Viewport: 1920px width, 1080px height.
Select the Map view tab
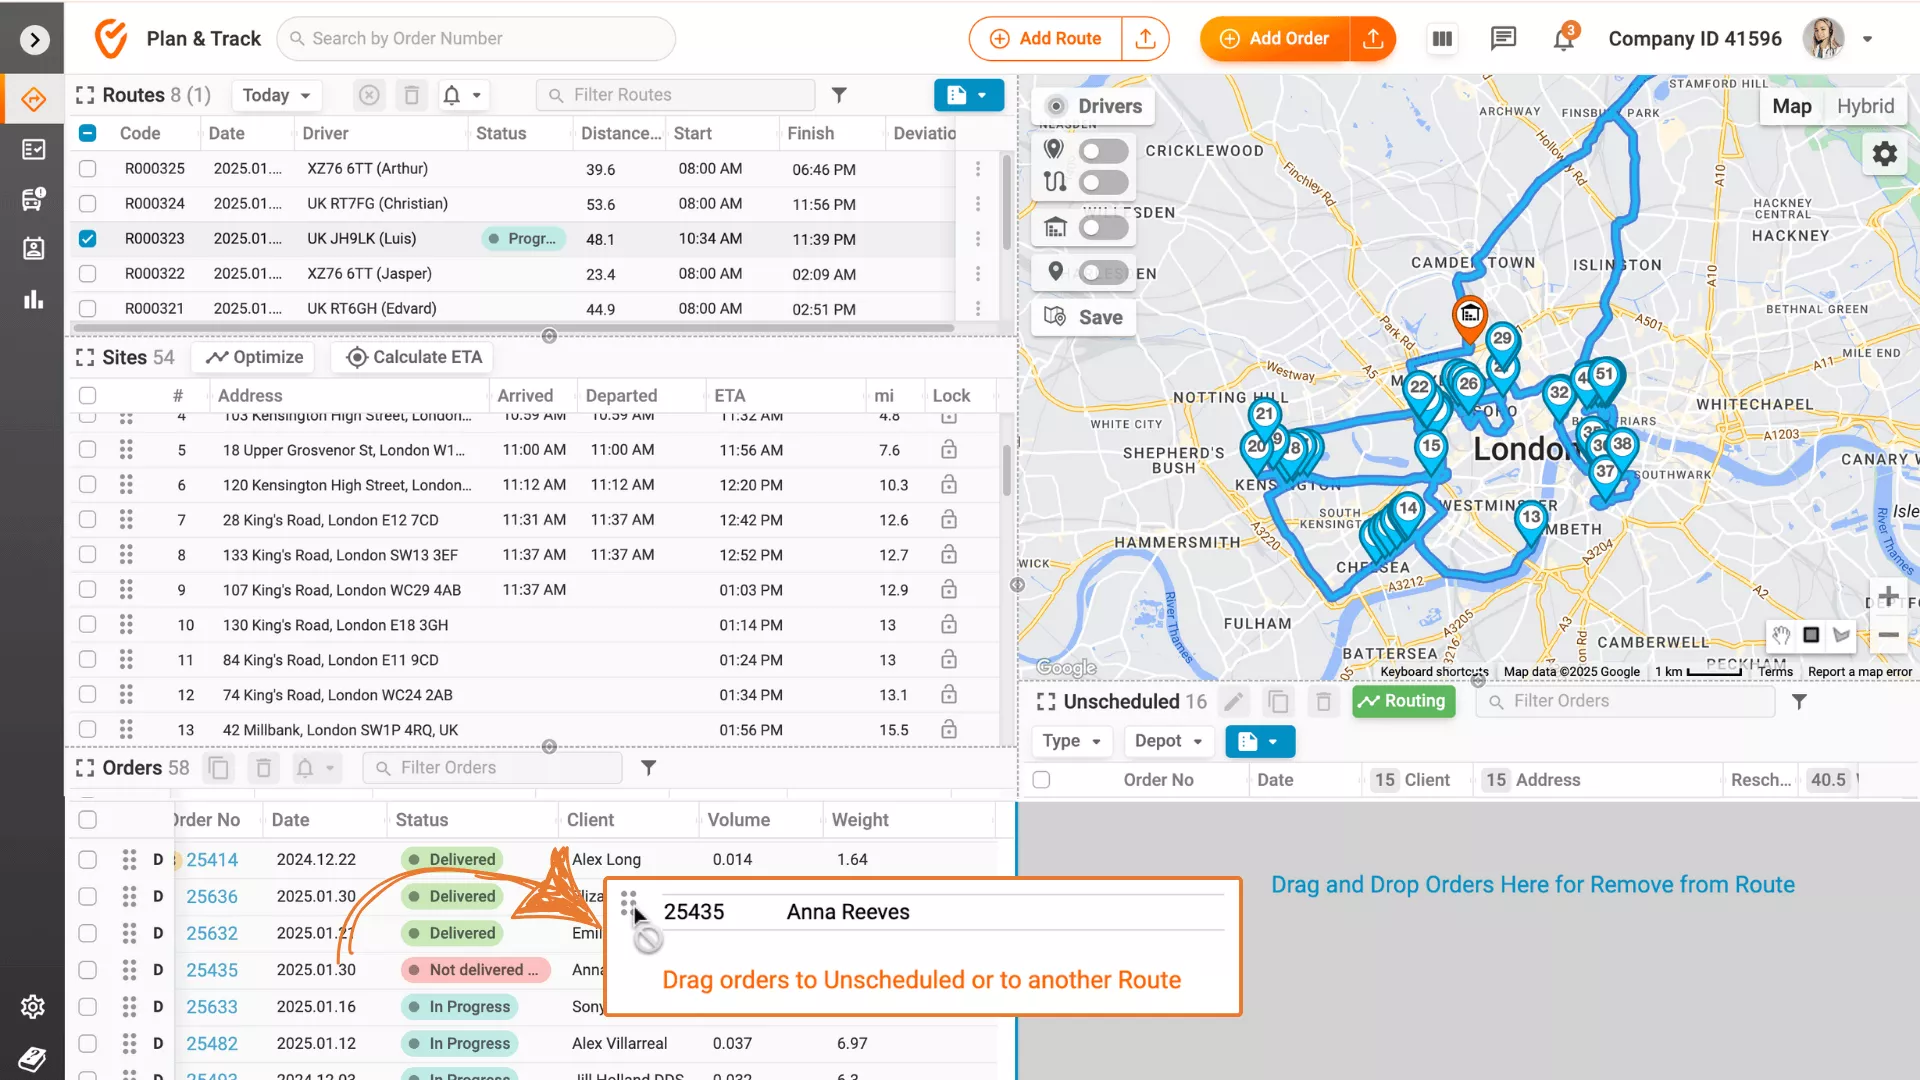click(x=1791, y=106)
